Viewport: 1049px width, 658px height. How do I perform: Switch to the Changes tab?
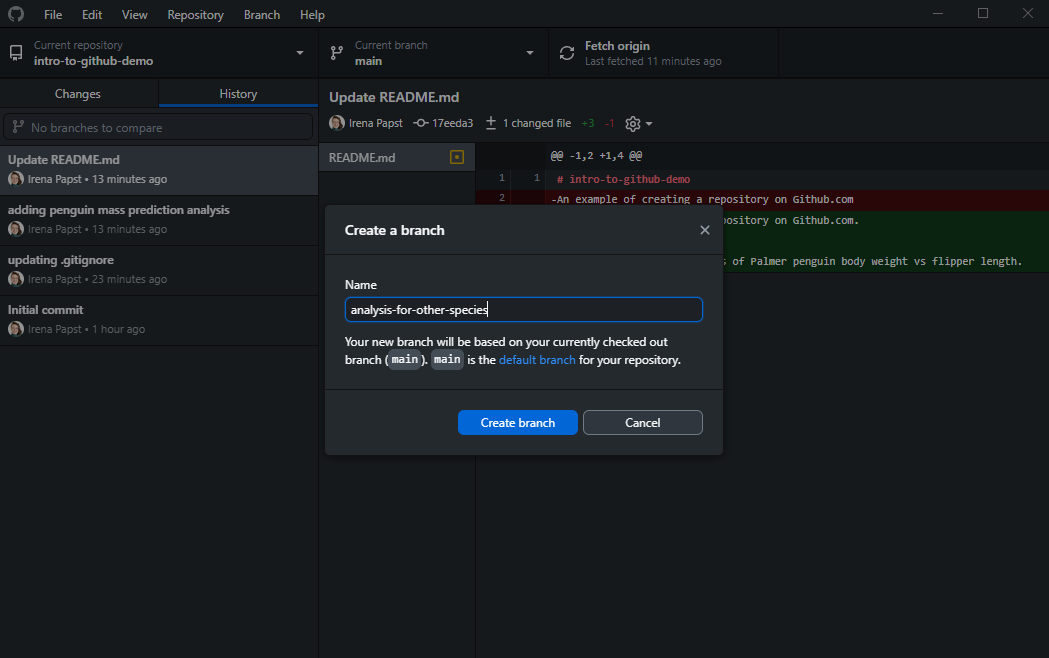78,94
